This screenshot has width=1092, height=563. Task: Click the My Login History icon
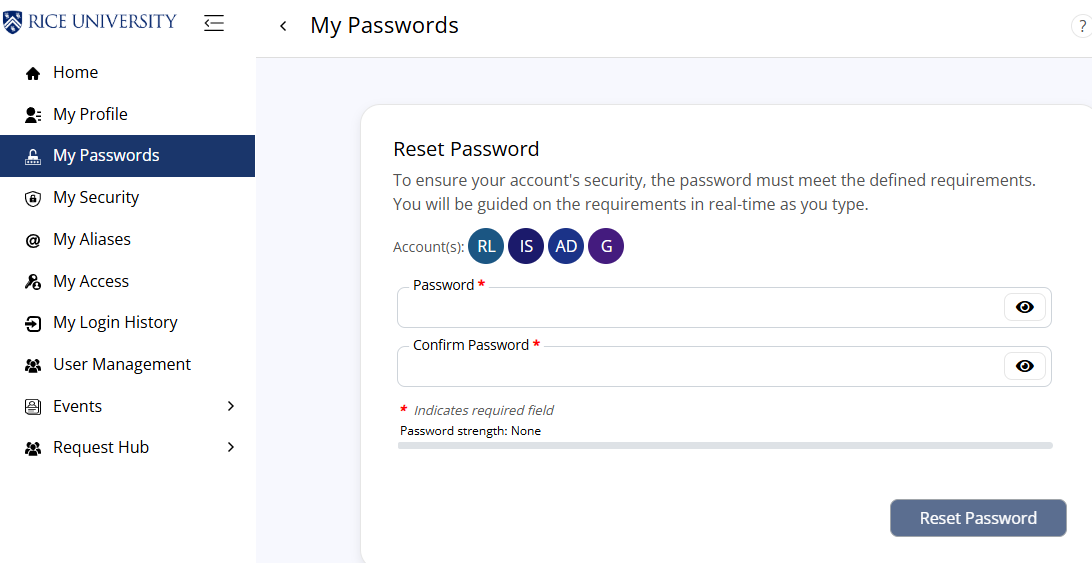(33, 323)
